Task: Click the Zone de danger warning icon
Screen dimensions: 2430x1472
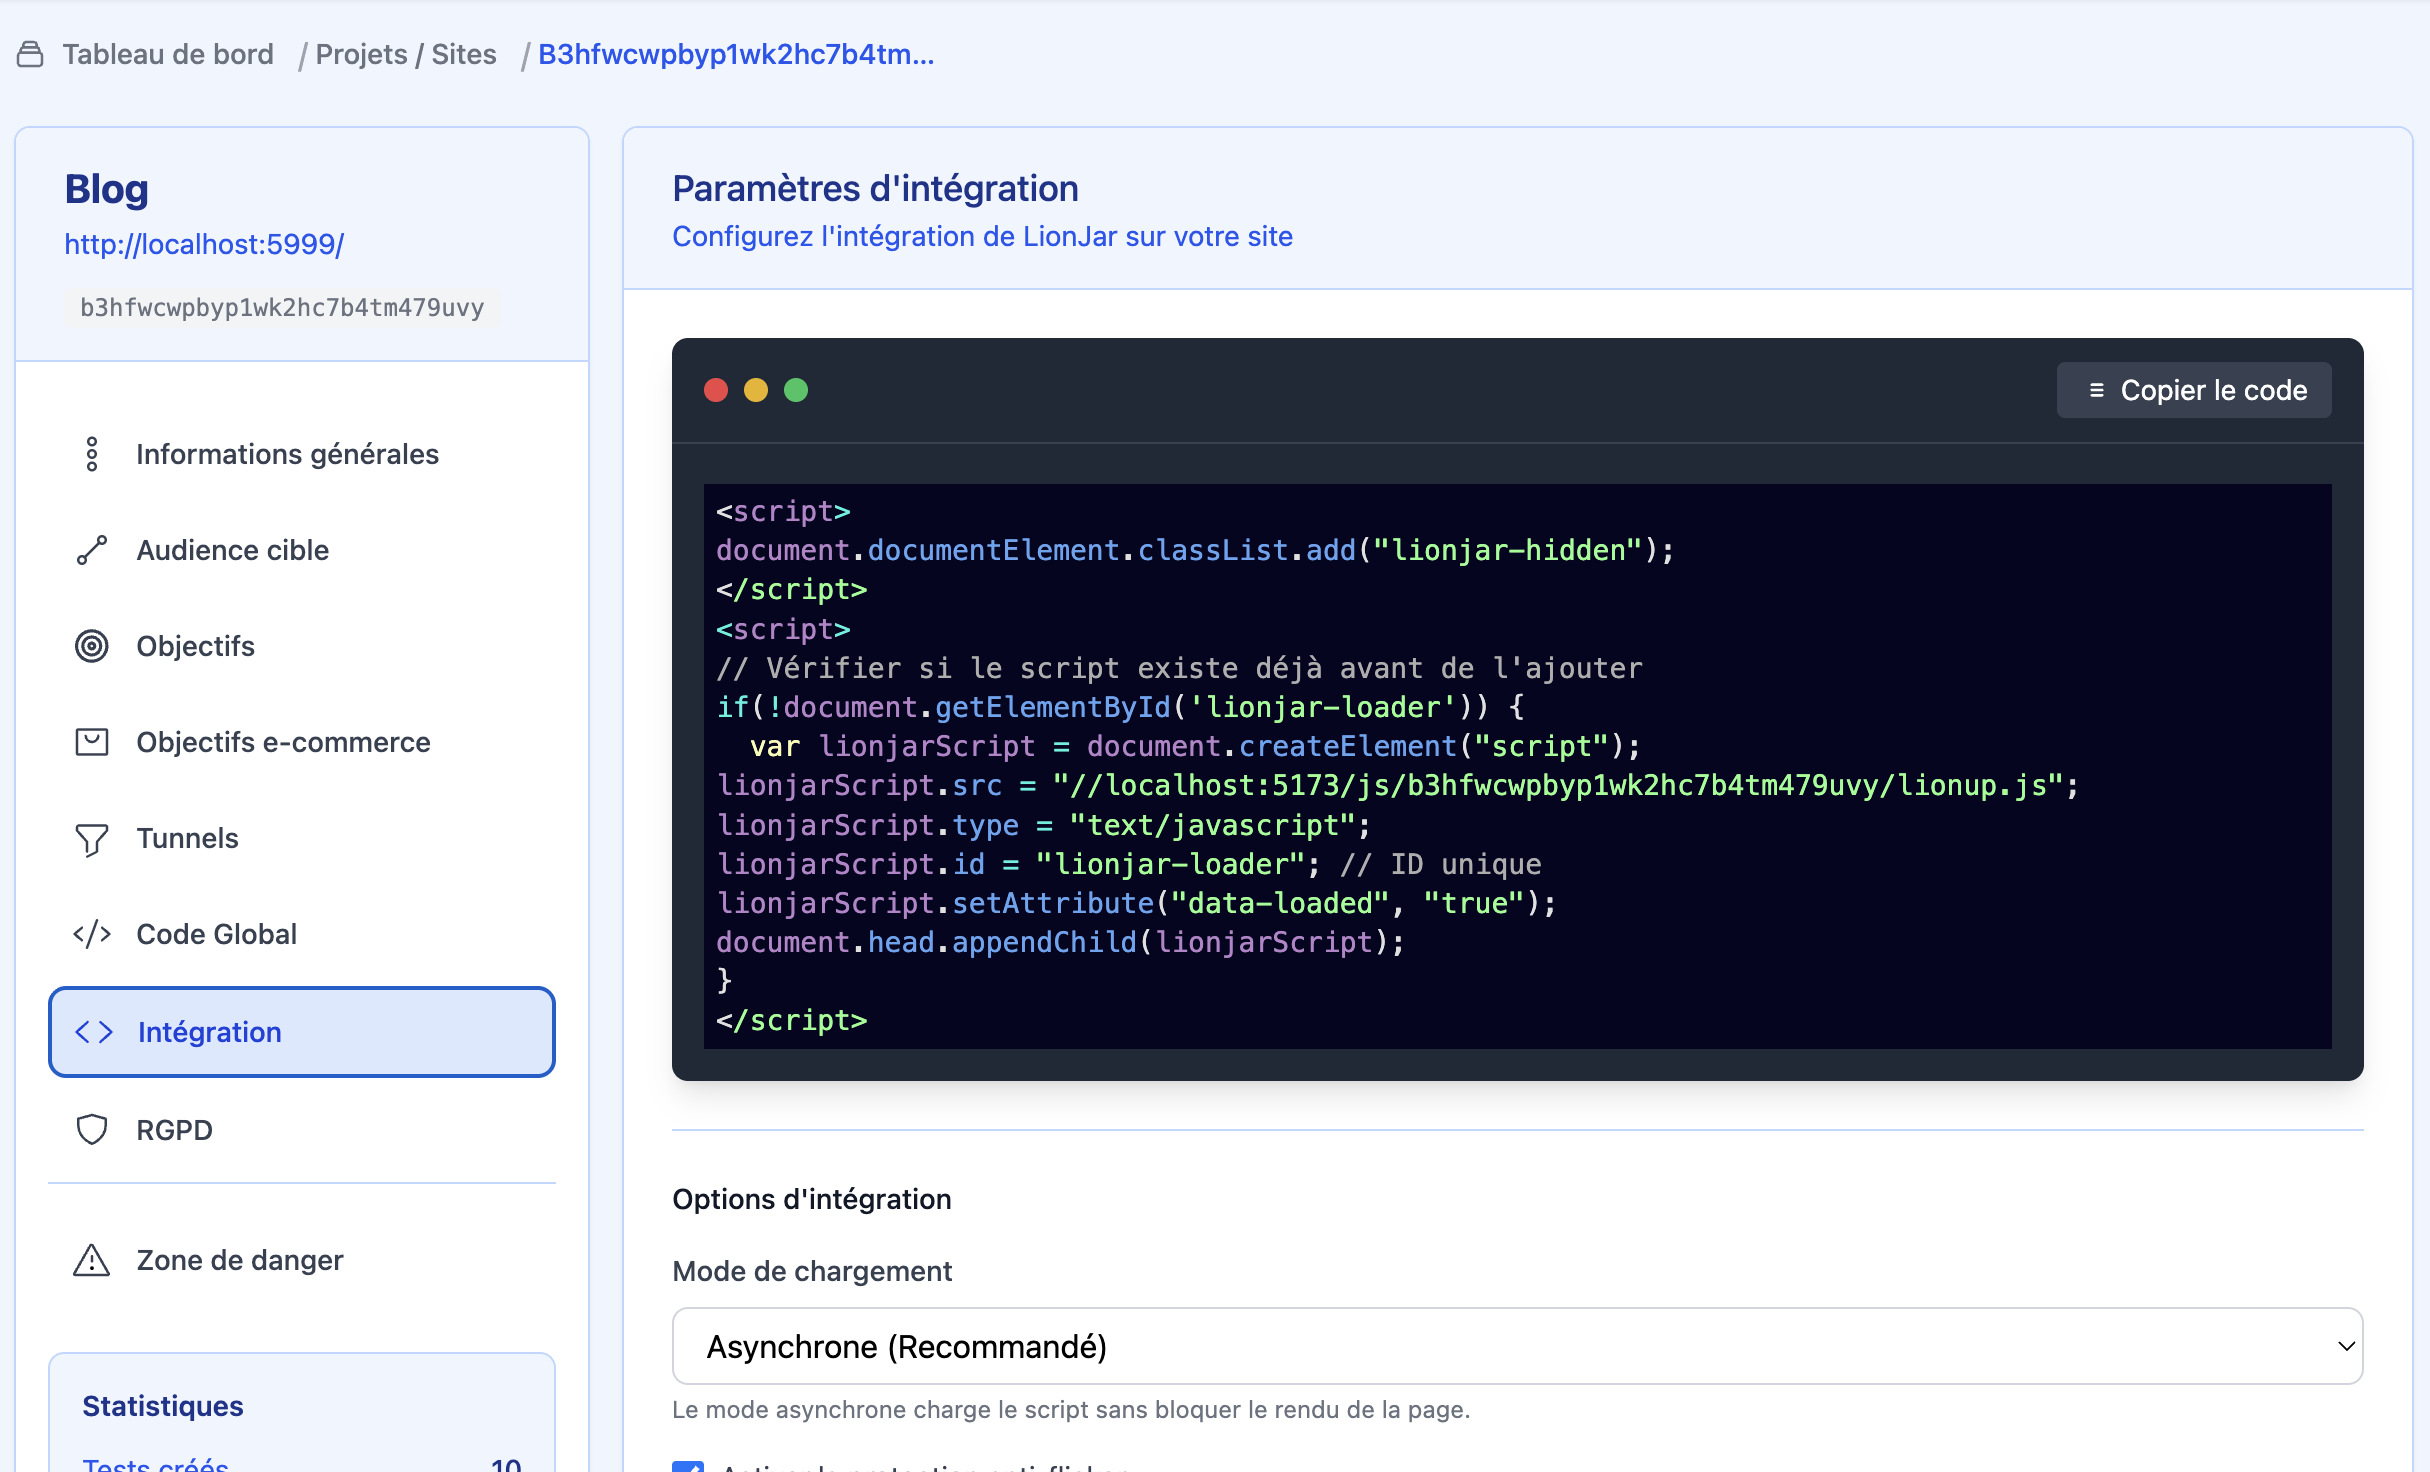Action: (x=92, y=1260)
